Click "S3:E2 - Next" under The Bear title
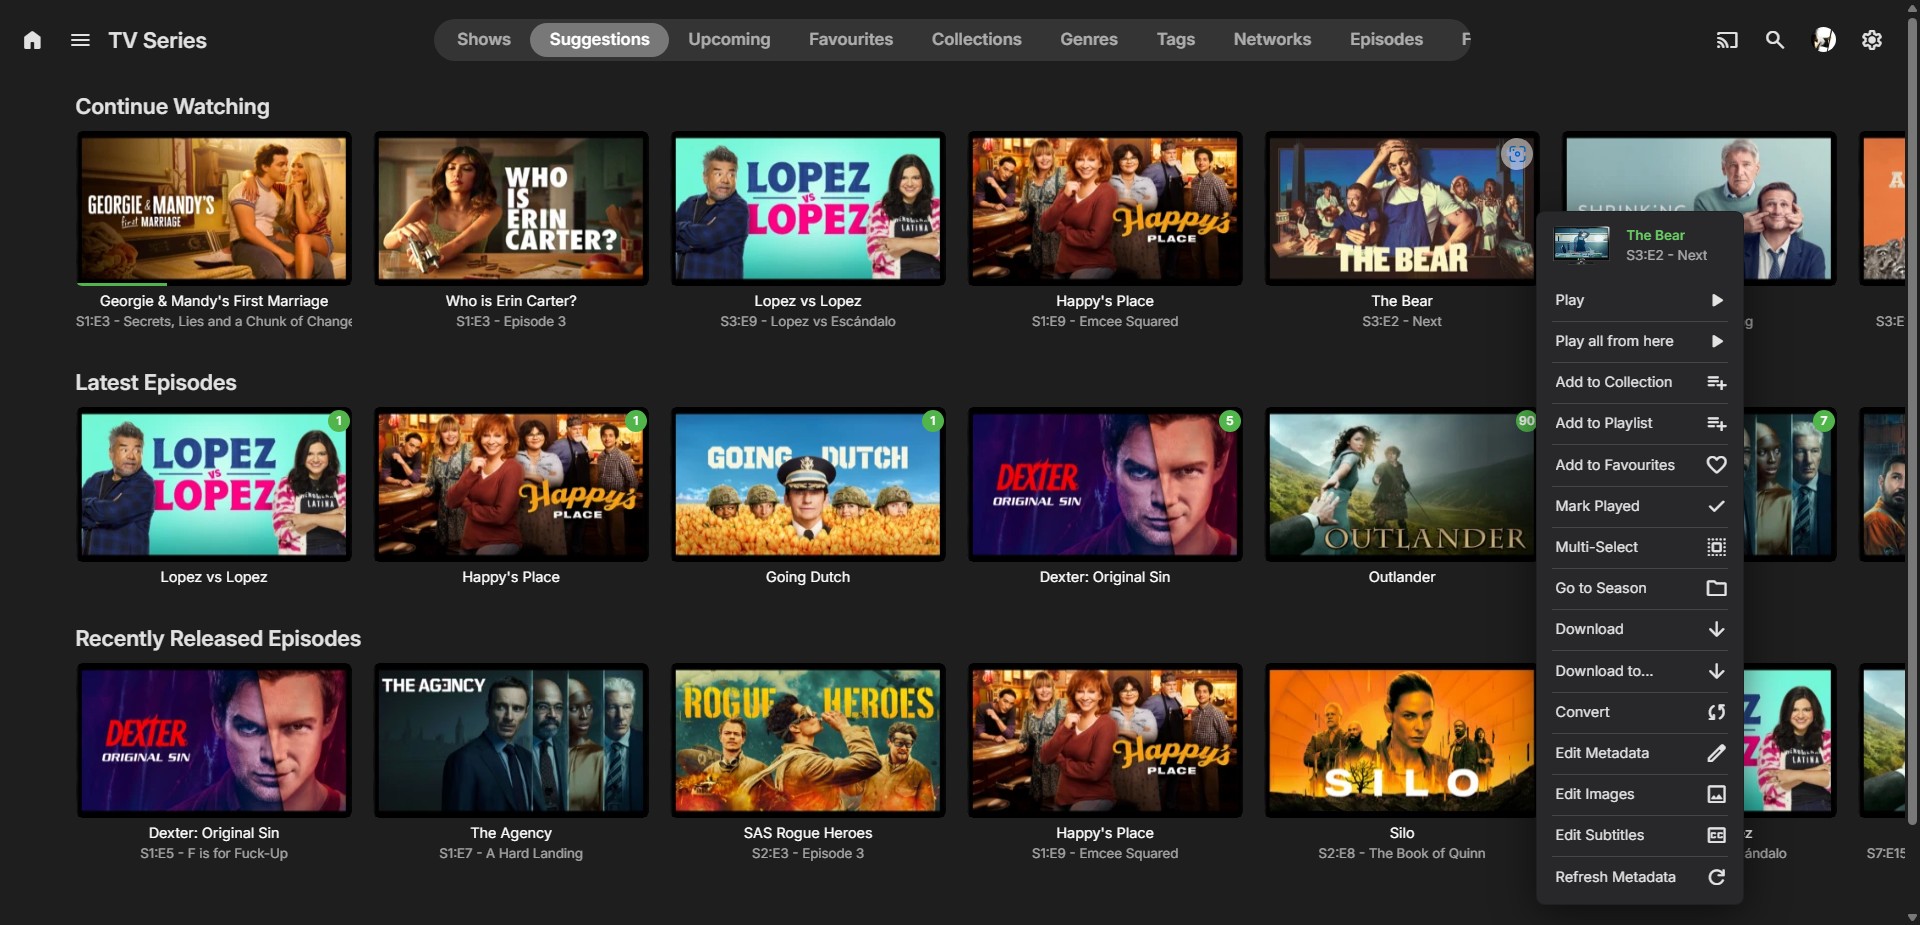The image size is (1920, 925). 1402,321
